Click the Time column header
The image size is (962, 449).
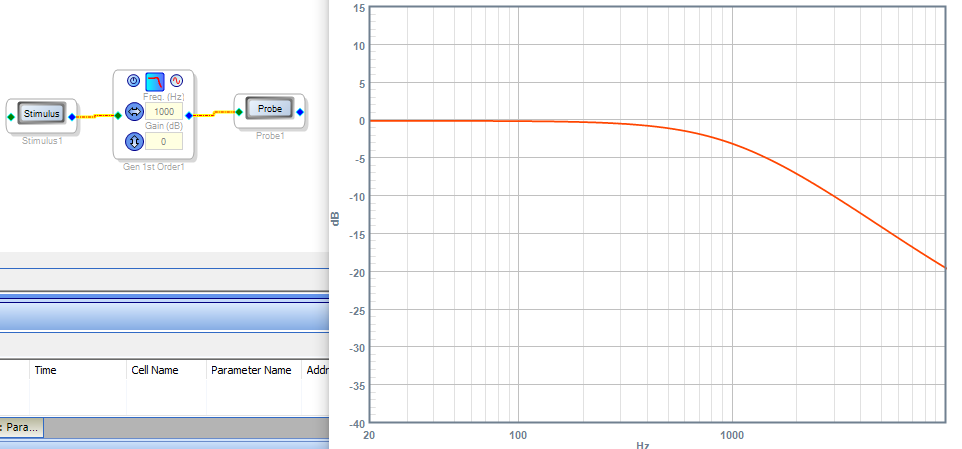click(x=45, y=370)
